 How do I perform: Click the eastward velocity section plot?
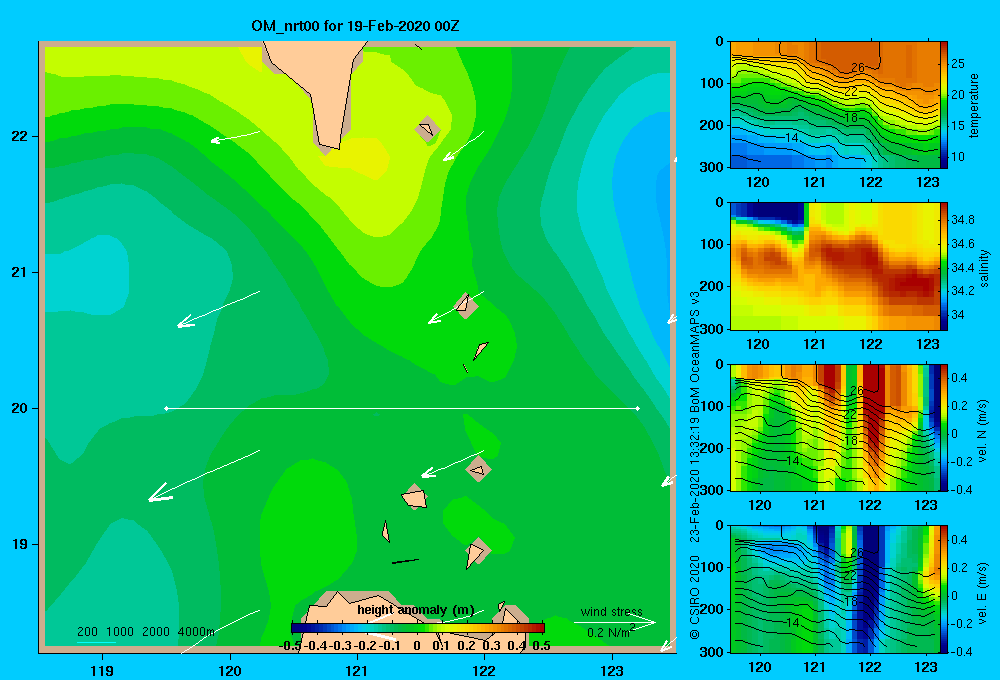835,589
